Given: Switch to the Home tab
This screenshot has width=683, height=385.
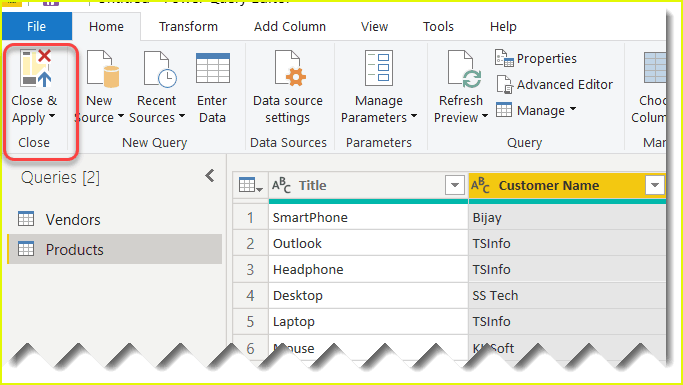Looking at the screenshot, I should 106,27.
